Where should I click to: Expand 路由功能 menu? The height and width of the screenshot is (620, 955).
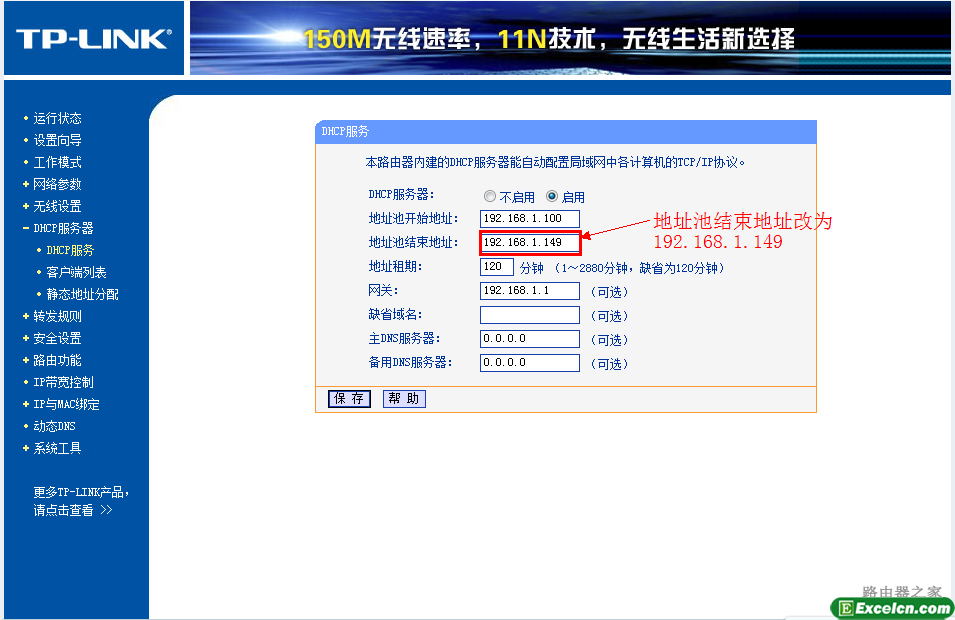click(x=57, y=360)
